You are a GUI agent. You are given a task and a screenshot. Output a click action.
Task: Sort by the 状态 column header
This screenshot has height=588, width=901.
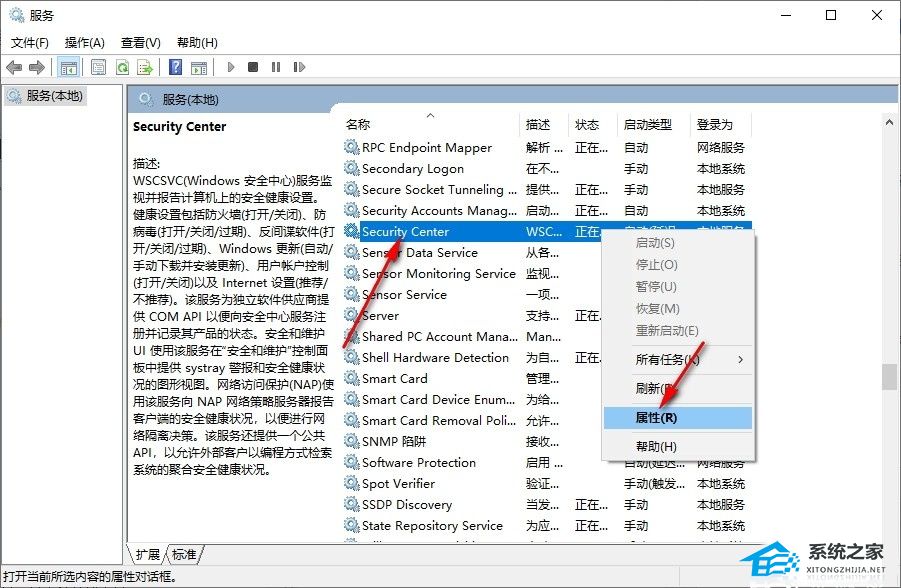(x=592, y=124)
